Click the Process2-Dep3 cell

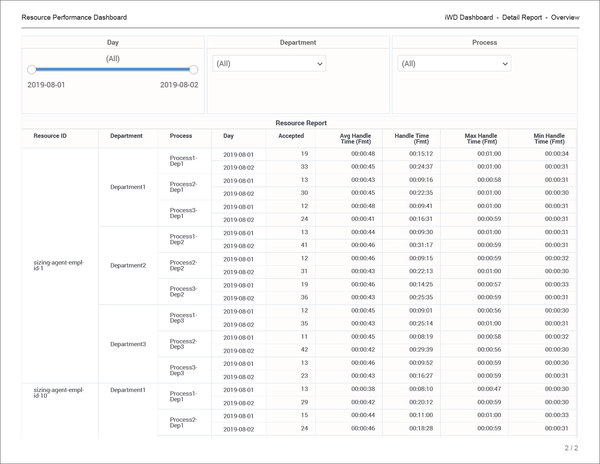tap(184, 344)
